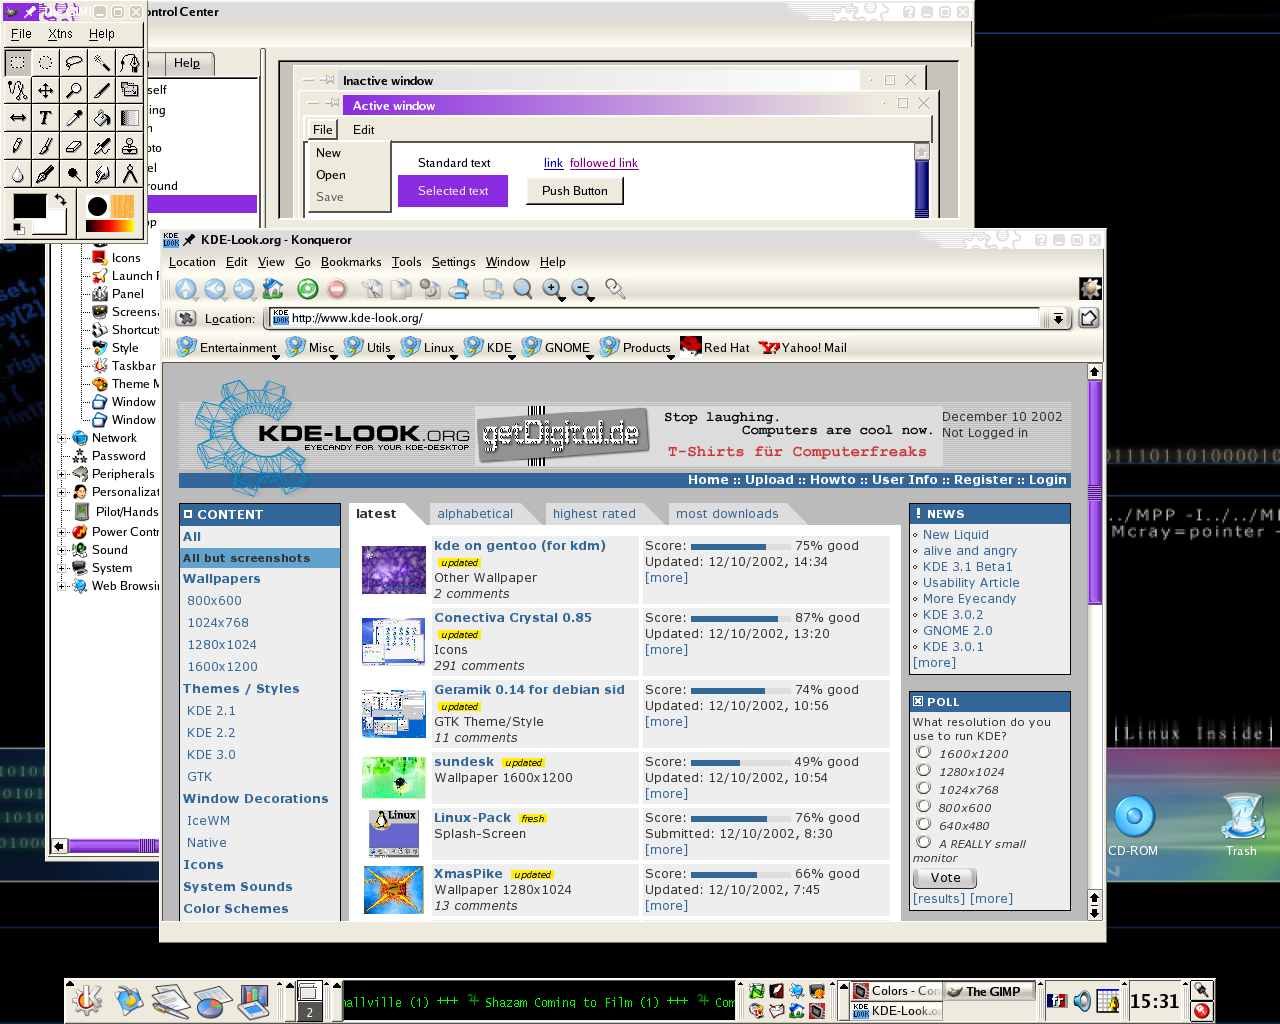Screen dimensions: 1280x1024
Task: Expand the Network tree node
Action: 62,438
